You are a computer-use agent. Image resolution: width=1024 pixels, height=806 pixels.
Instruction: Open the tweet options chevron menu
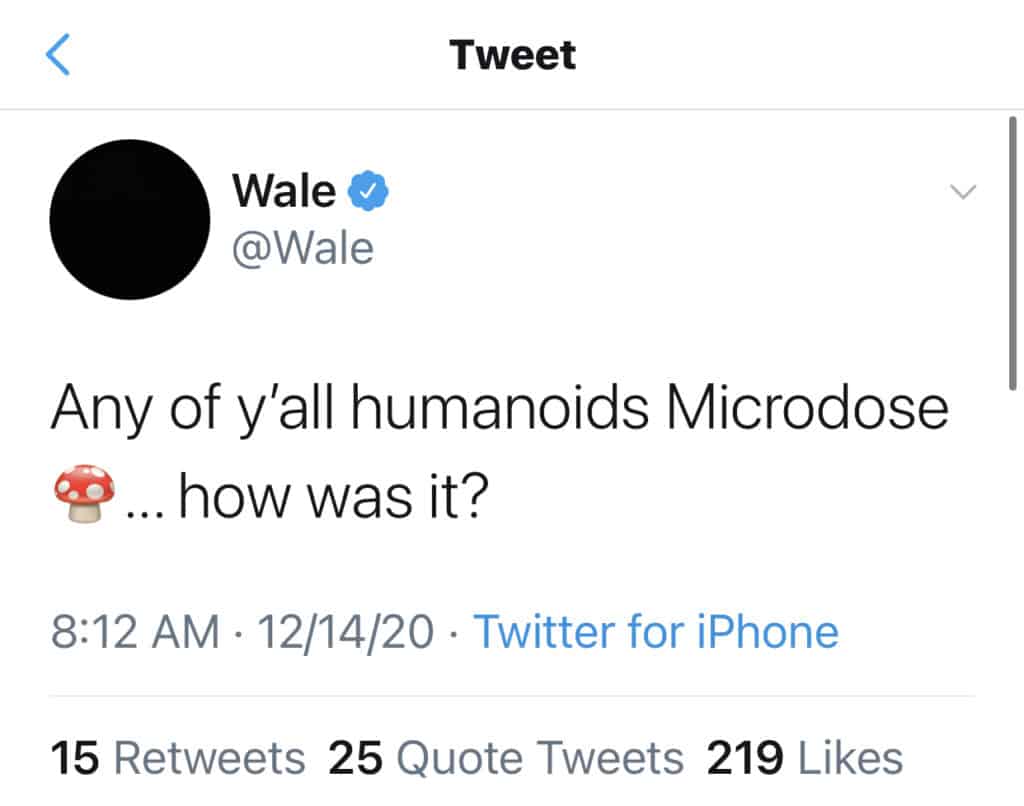click(961, 192)
